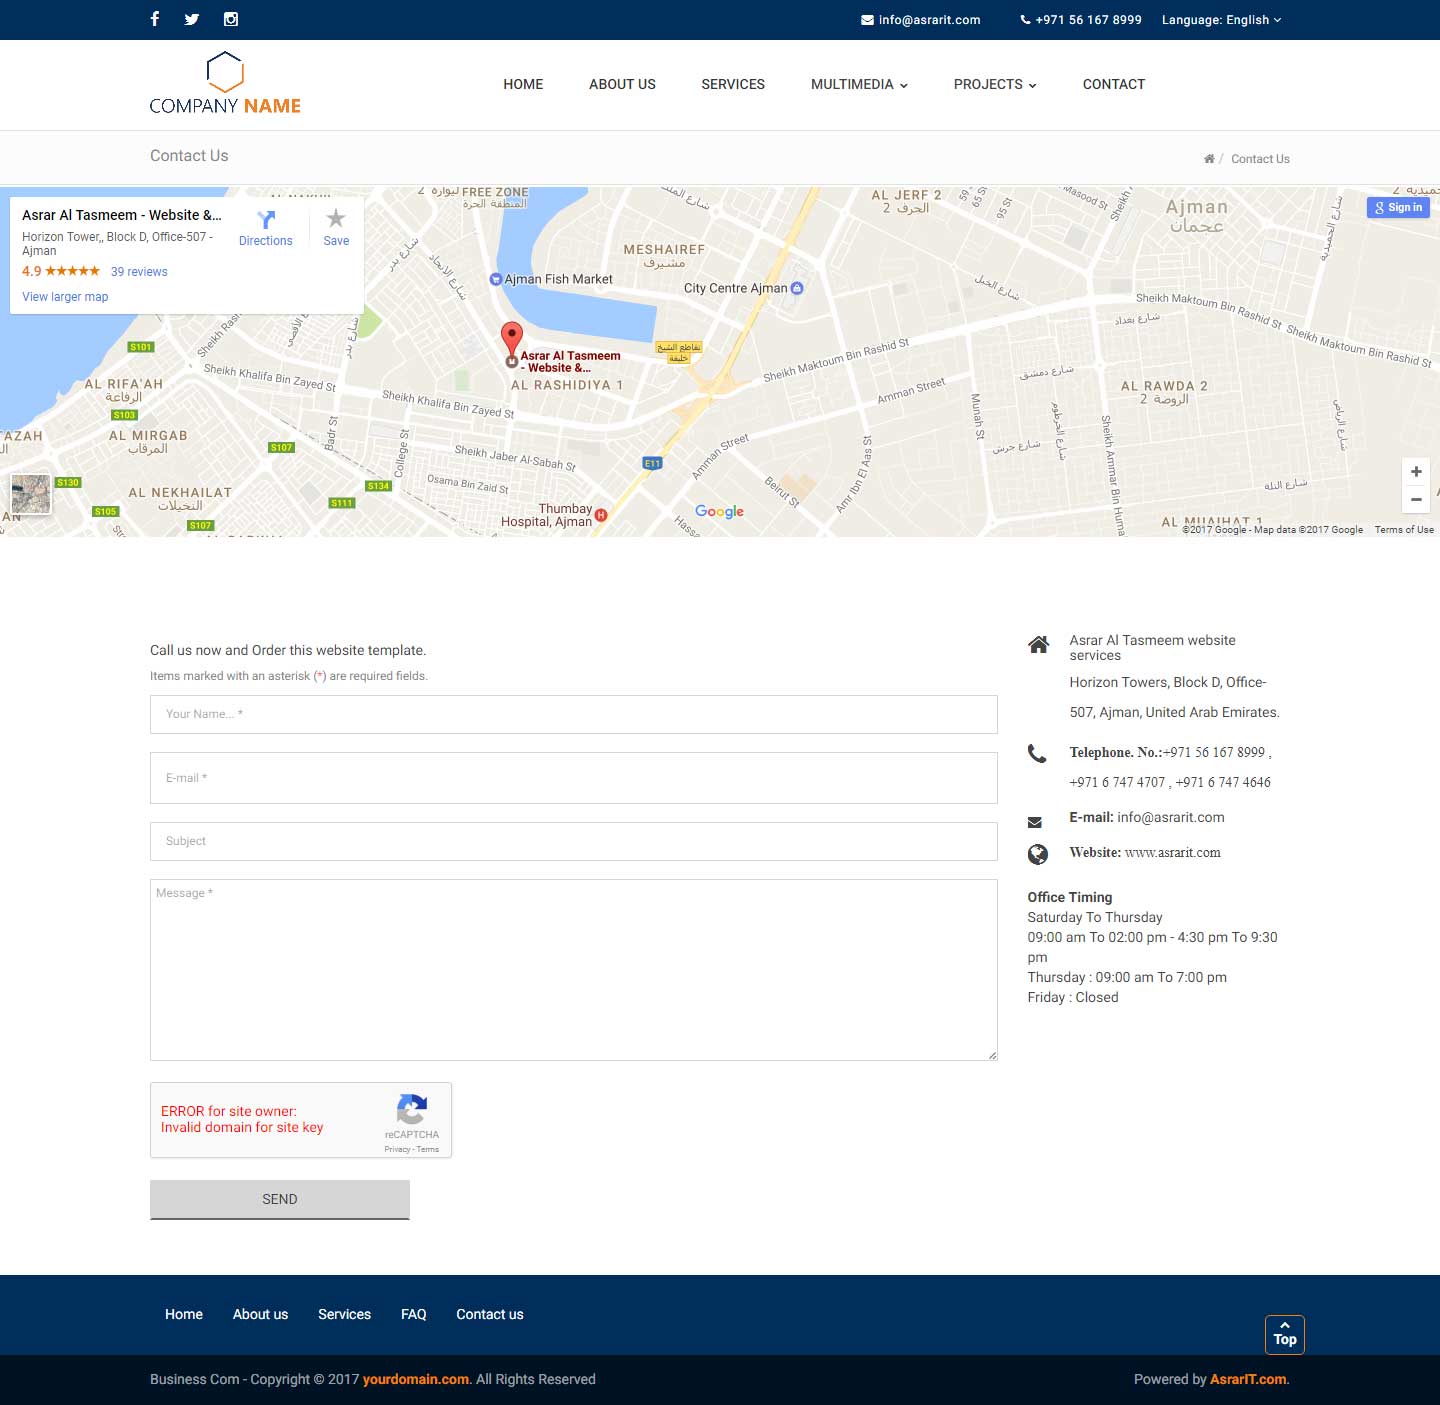The height and width of the screenshot is (1405, 1440).
Task: Open the Services nav item
Action: coord(733,84)
